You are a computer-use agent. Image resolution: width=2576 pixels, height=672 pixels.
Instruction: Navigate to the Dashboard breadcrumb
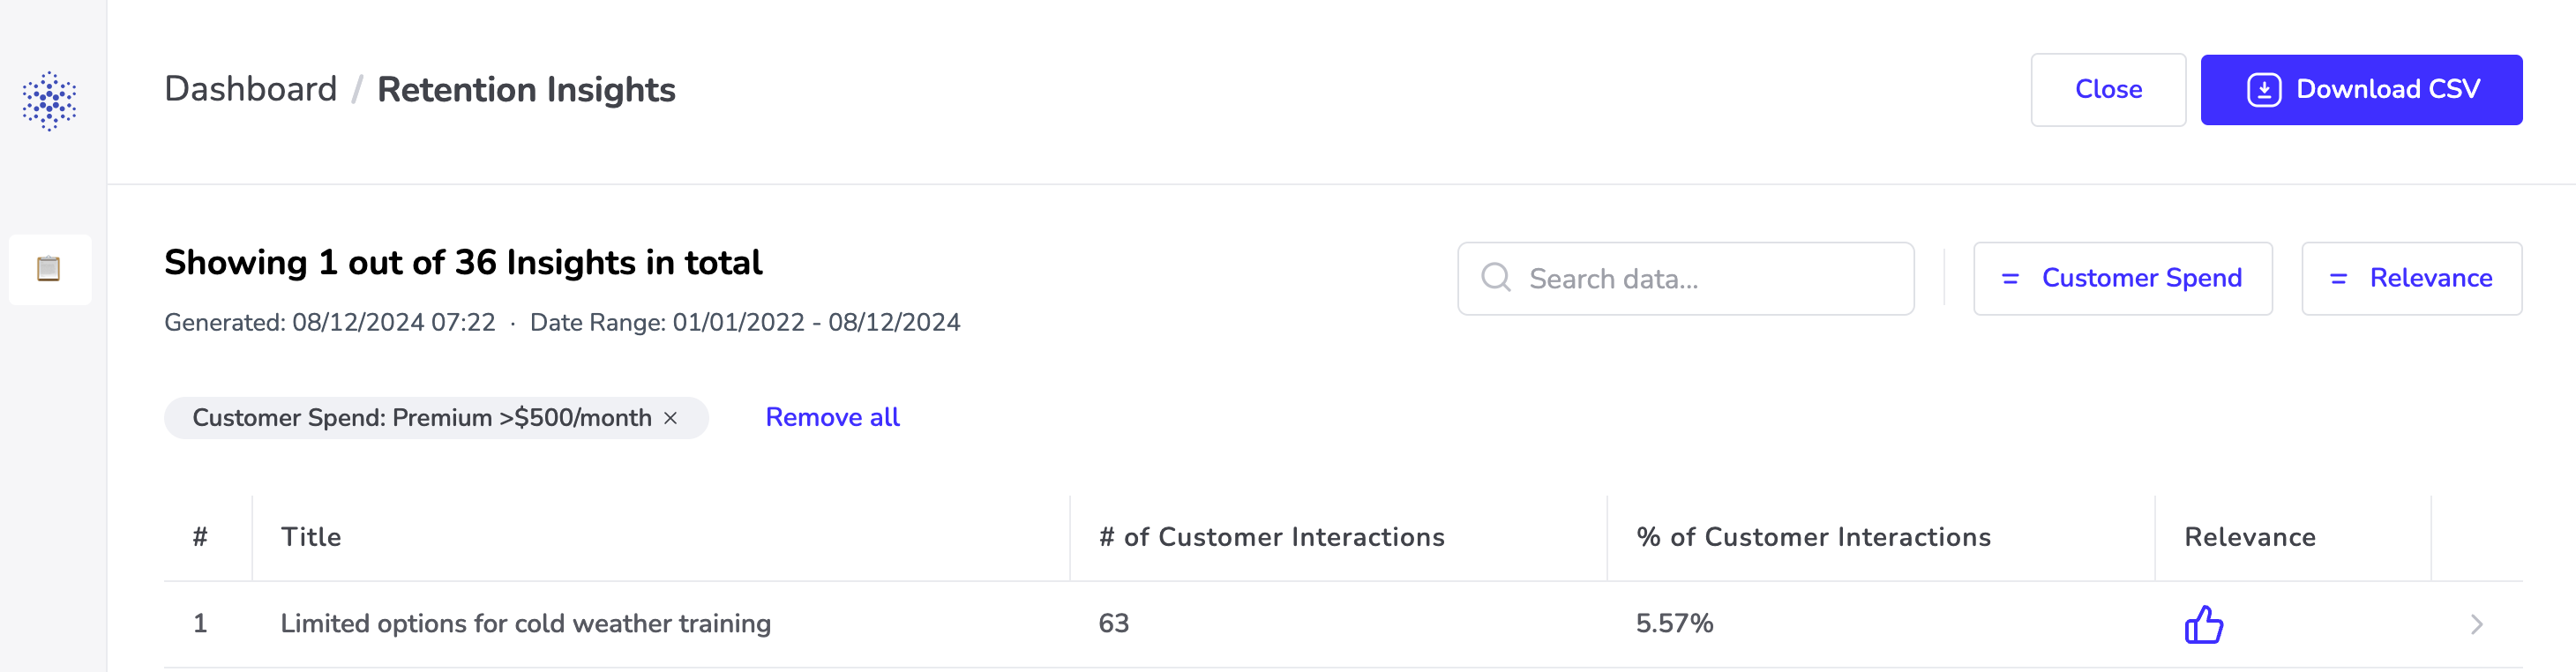point(251,89)
